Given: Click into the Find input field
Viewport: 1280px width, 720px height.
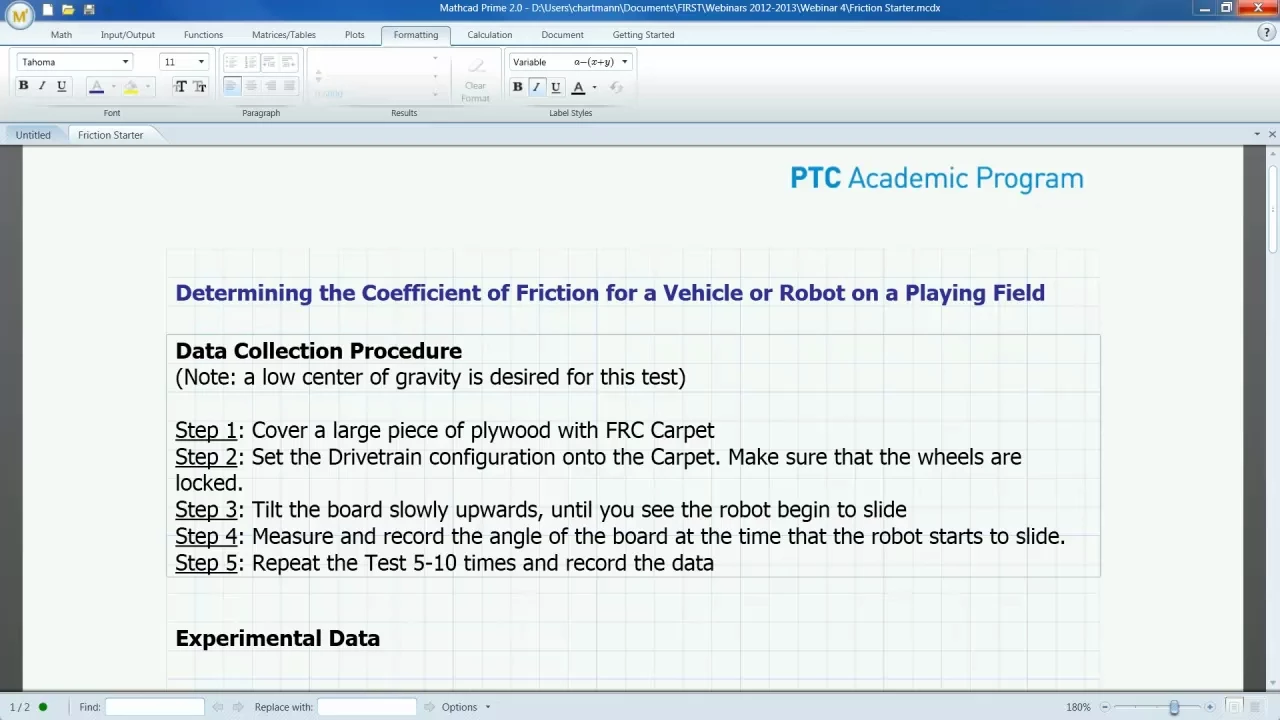Looking at the screenshot, I should 155,707.
